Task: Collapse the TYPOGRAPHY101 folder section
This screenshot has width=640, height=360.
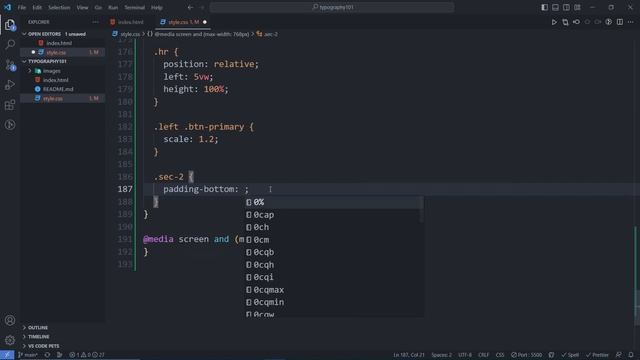Action: pos(63,61)
